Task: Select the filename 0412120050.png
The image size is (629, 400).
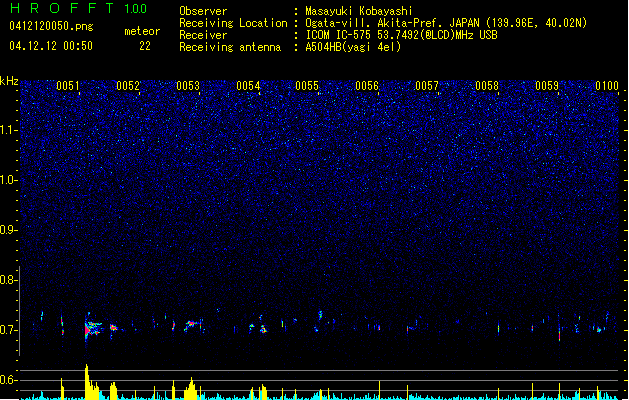Action: 51,26
